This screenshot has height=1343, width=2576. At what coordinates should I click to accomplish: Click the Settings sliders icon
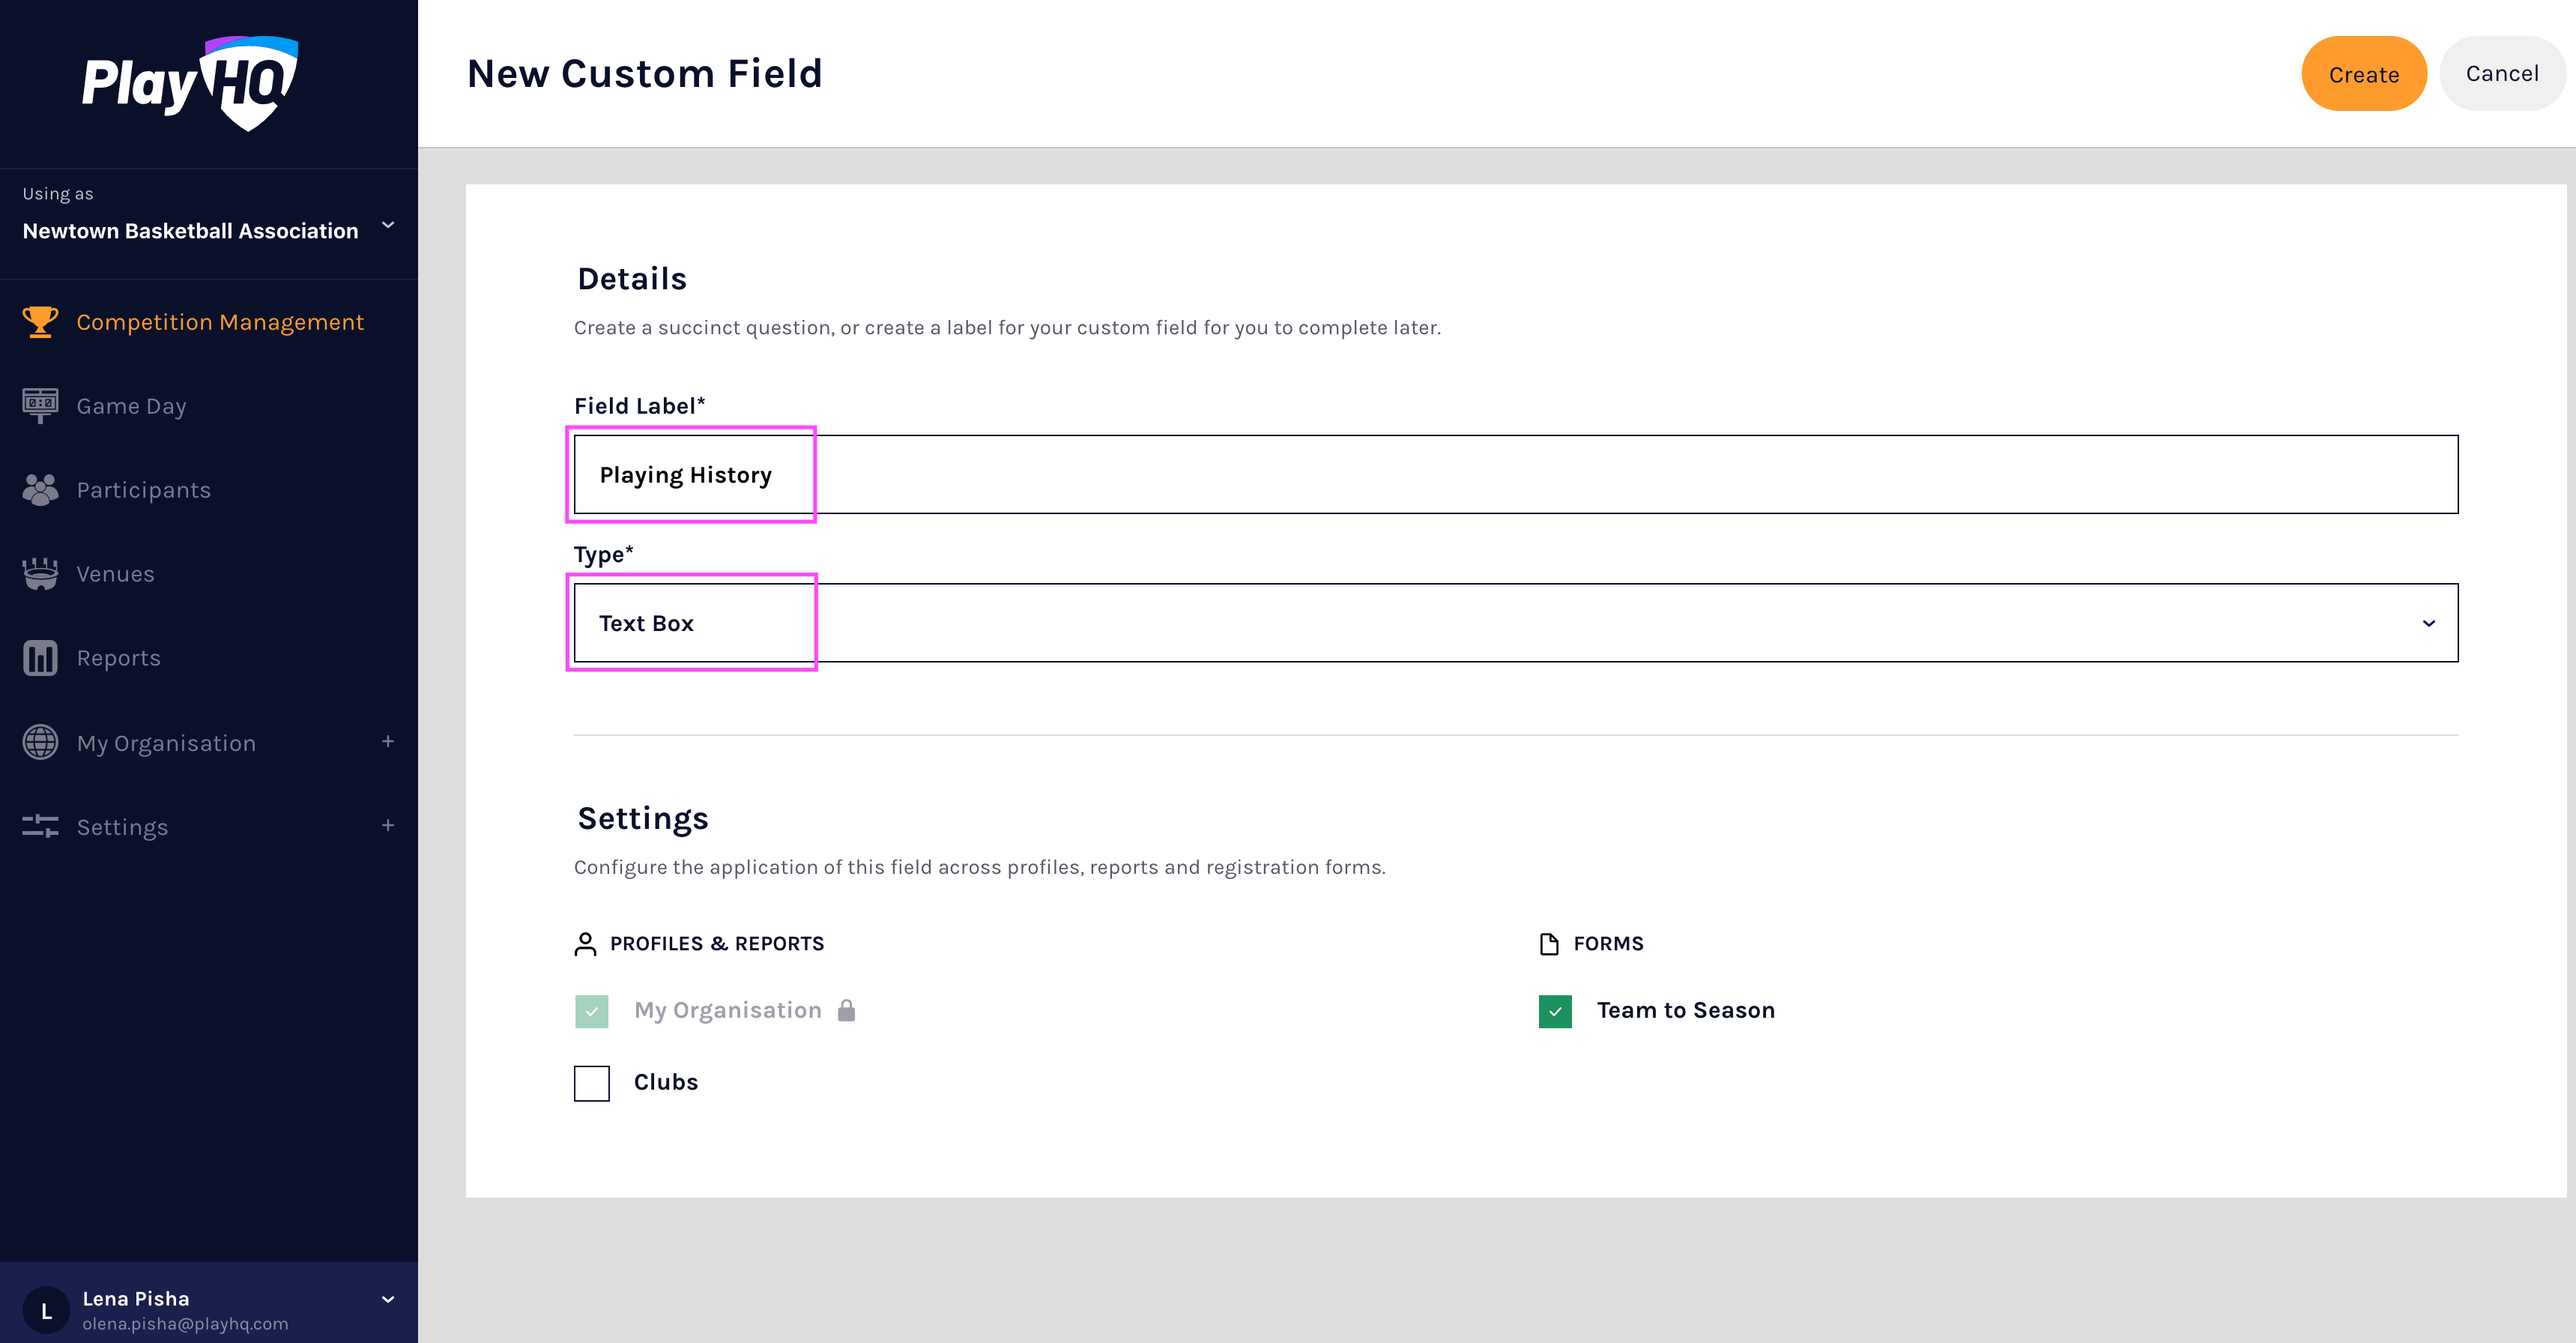(x=40, y=826)
